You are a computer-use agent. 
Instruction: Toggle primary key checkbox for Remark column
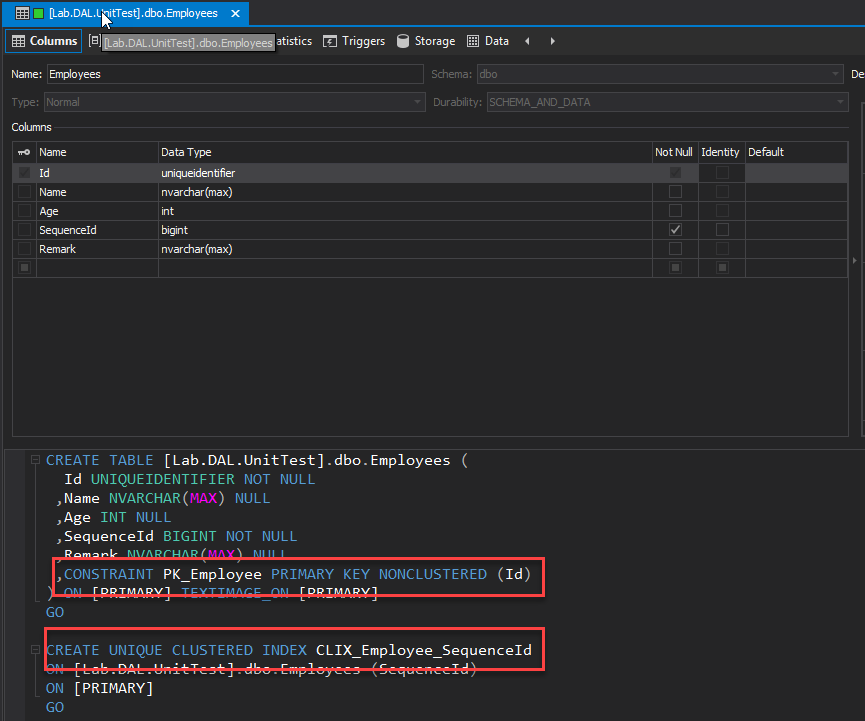[24, 249]
